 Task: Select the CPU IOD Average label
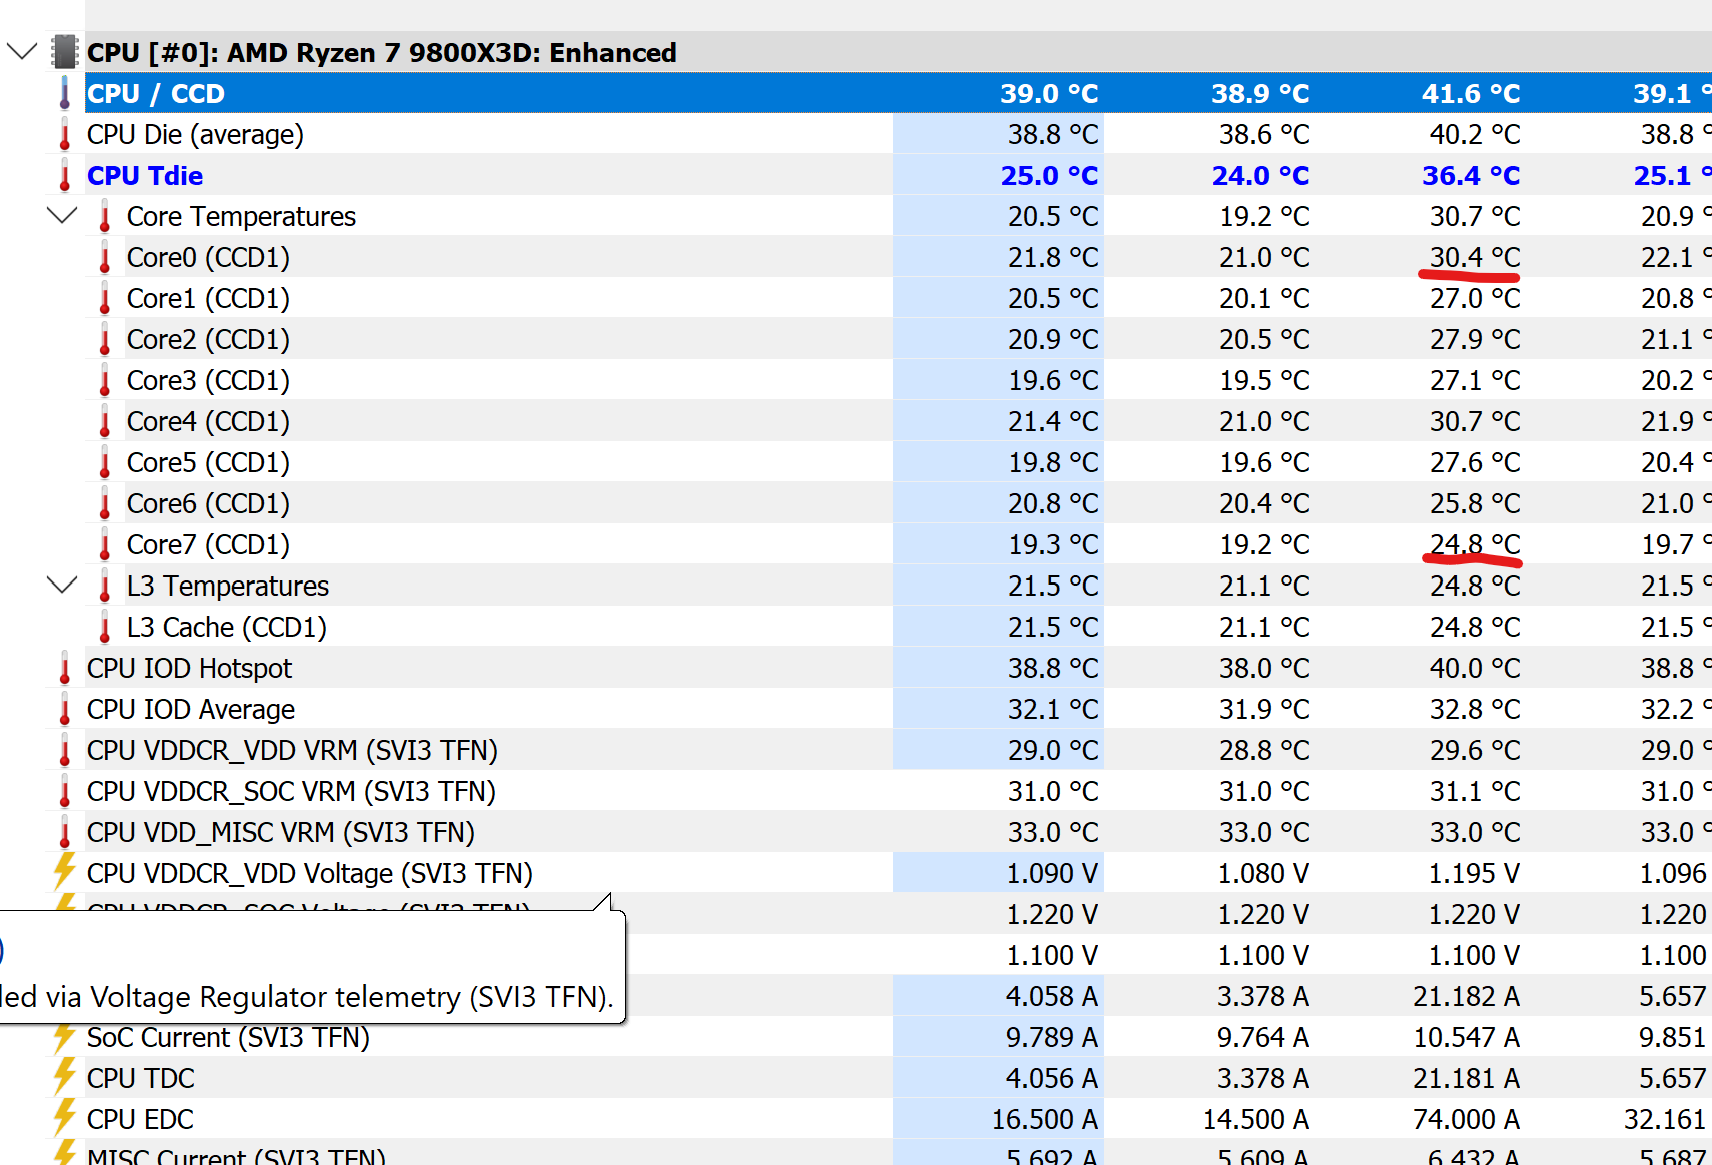coord(191,709)
